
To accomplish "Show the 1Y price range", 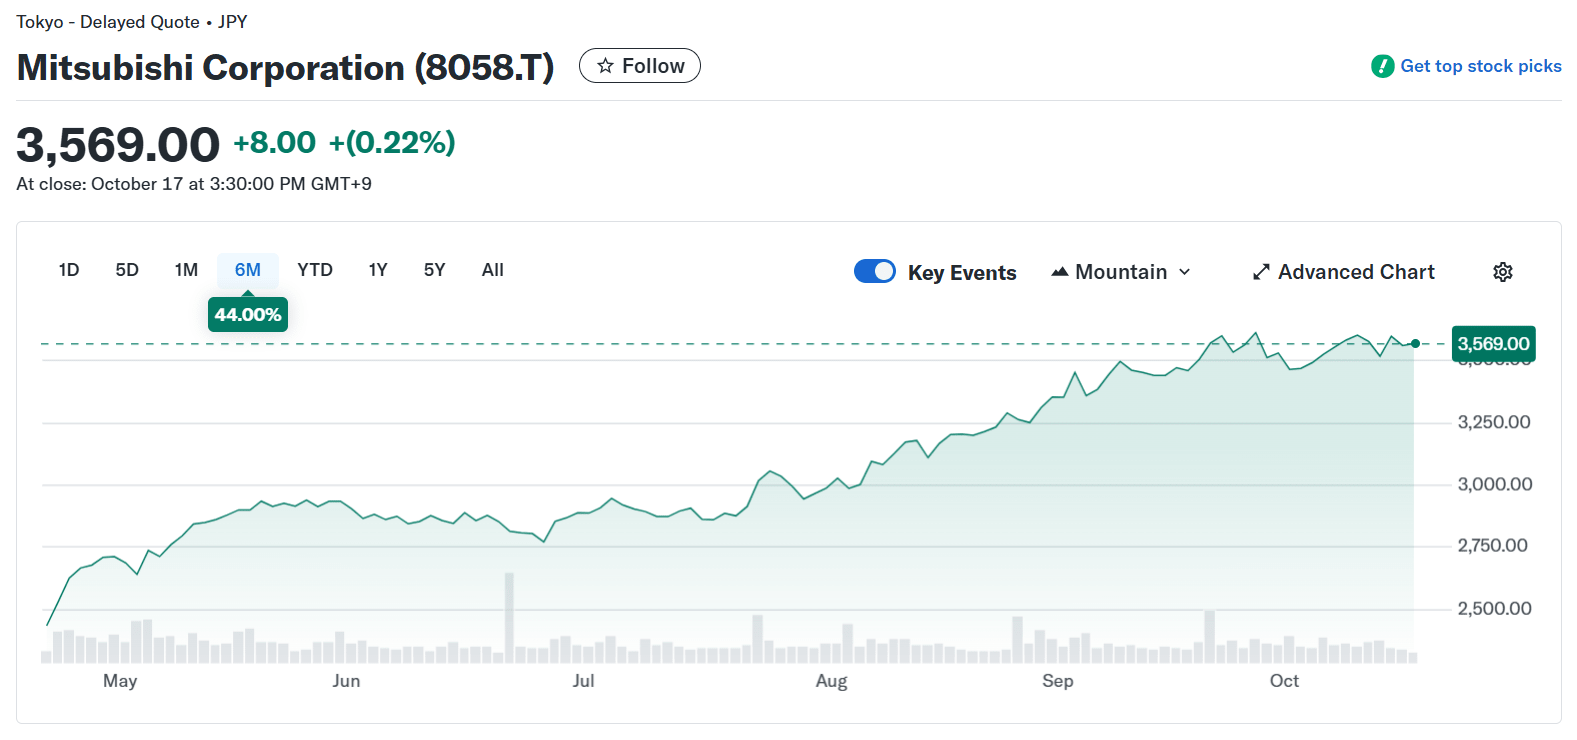I will [378, 270].
